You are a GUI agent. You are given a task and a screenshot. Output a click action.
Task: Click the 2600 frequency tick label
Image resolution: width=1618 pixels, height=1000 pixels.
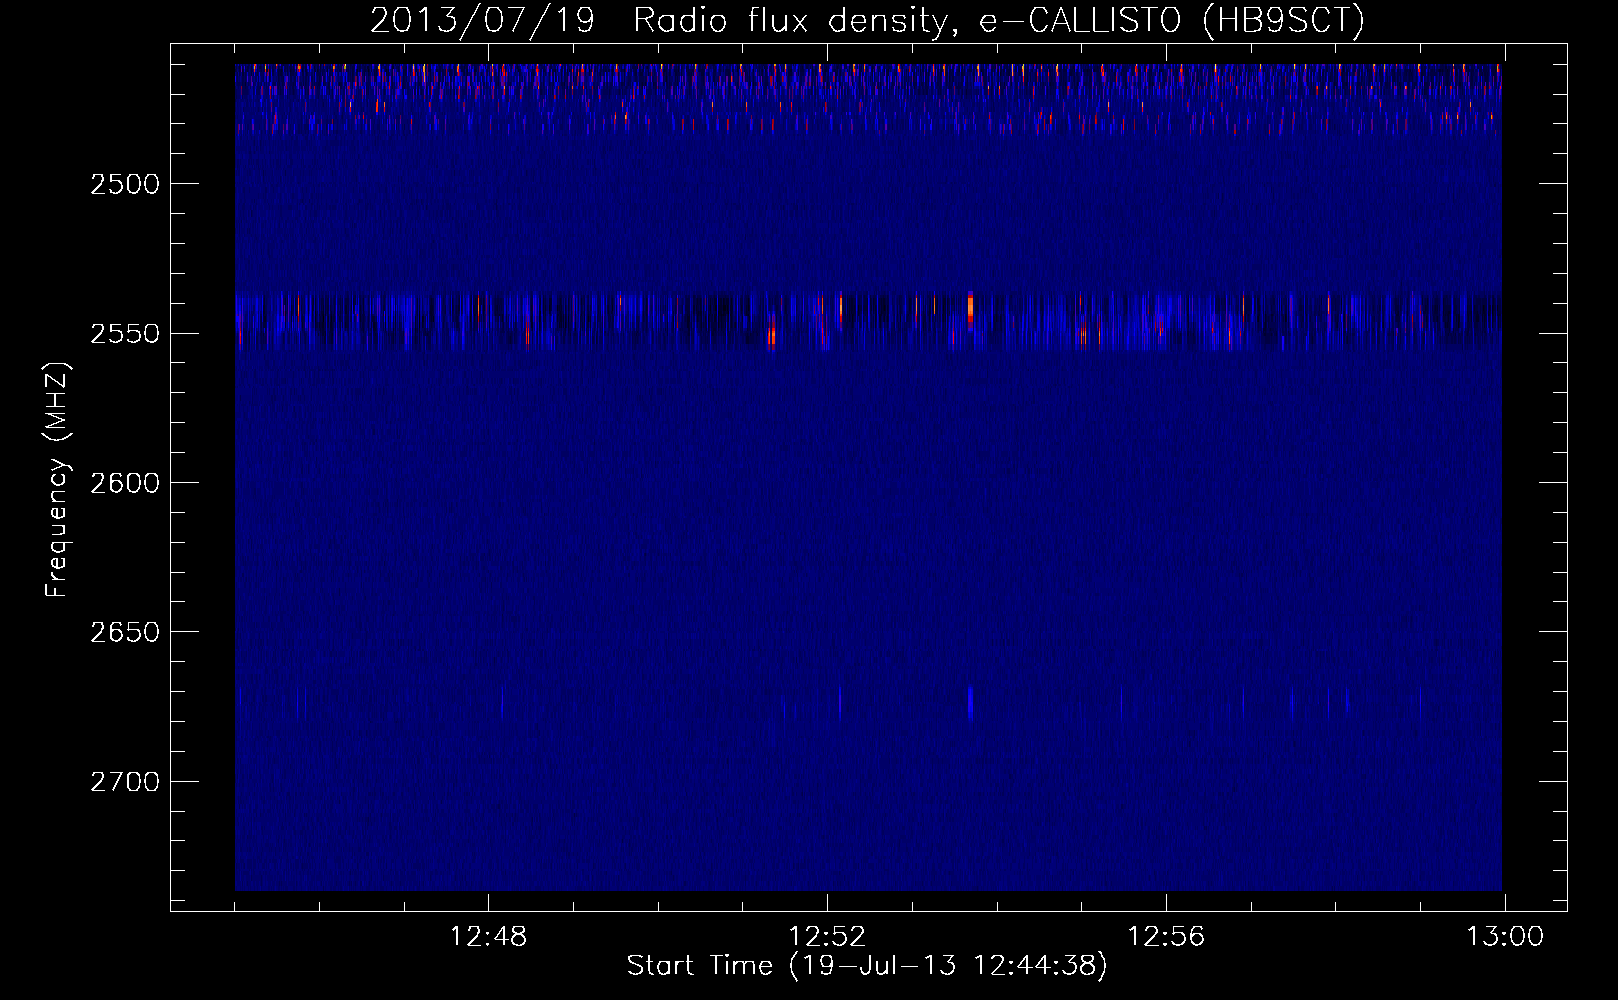click(x=125, y=483)
